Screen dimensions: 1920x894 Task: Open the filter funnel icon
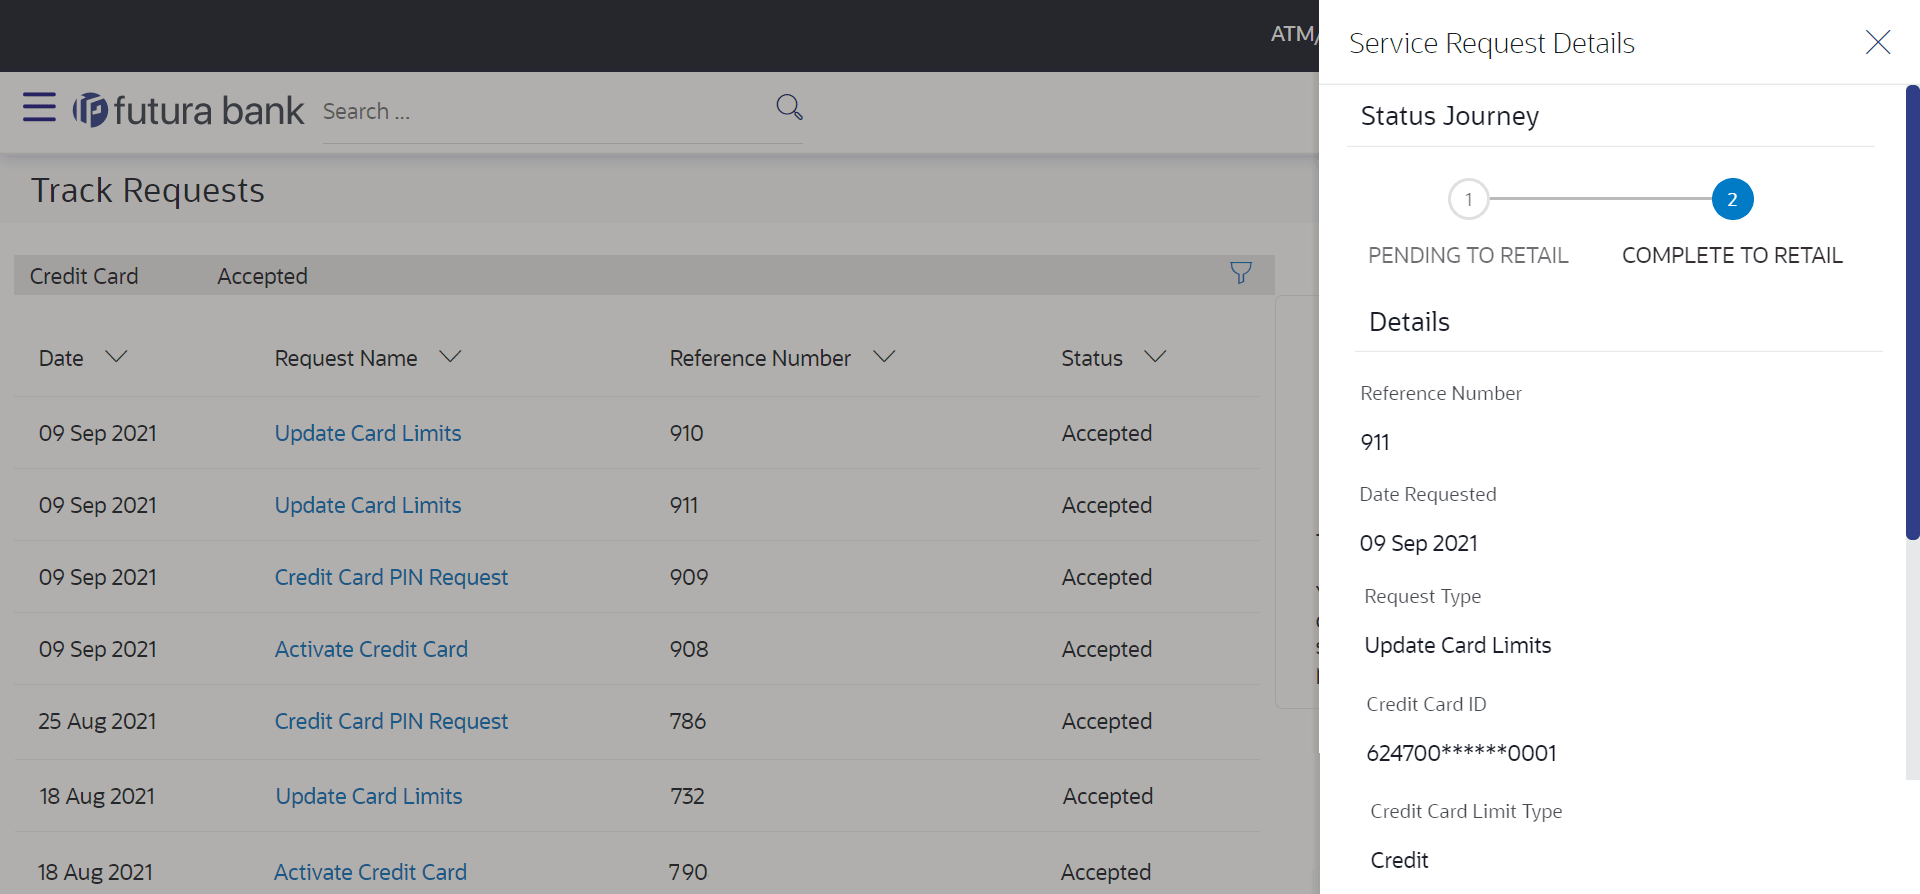coord(1240,273)
